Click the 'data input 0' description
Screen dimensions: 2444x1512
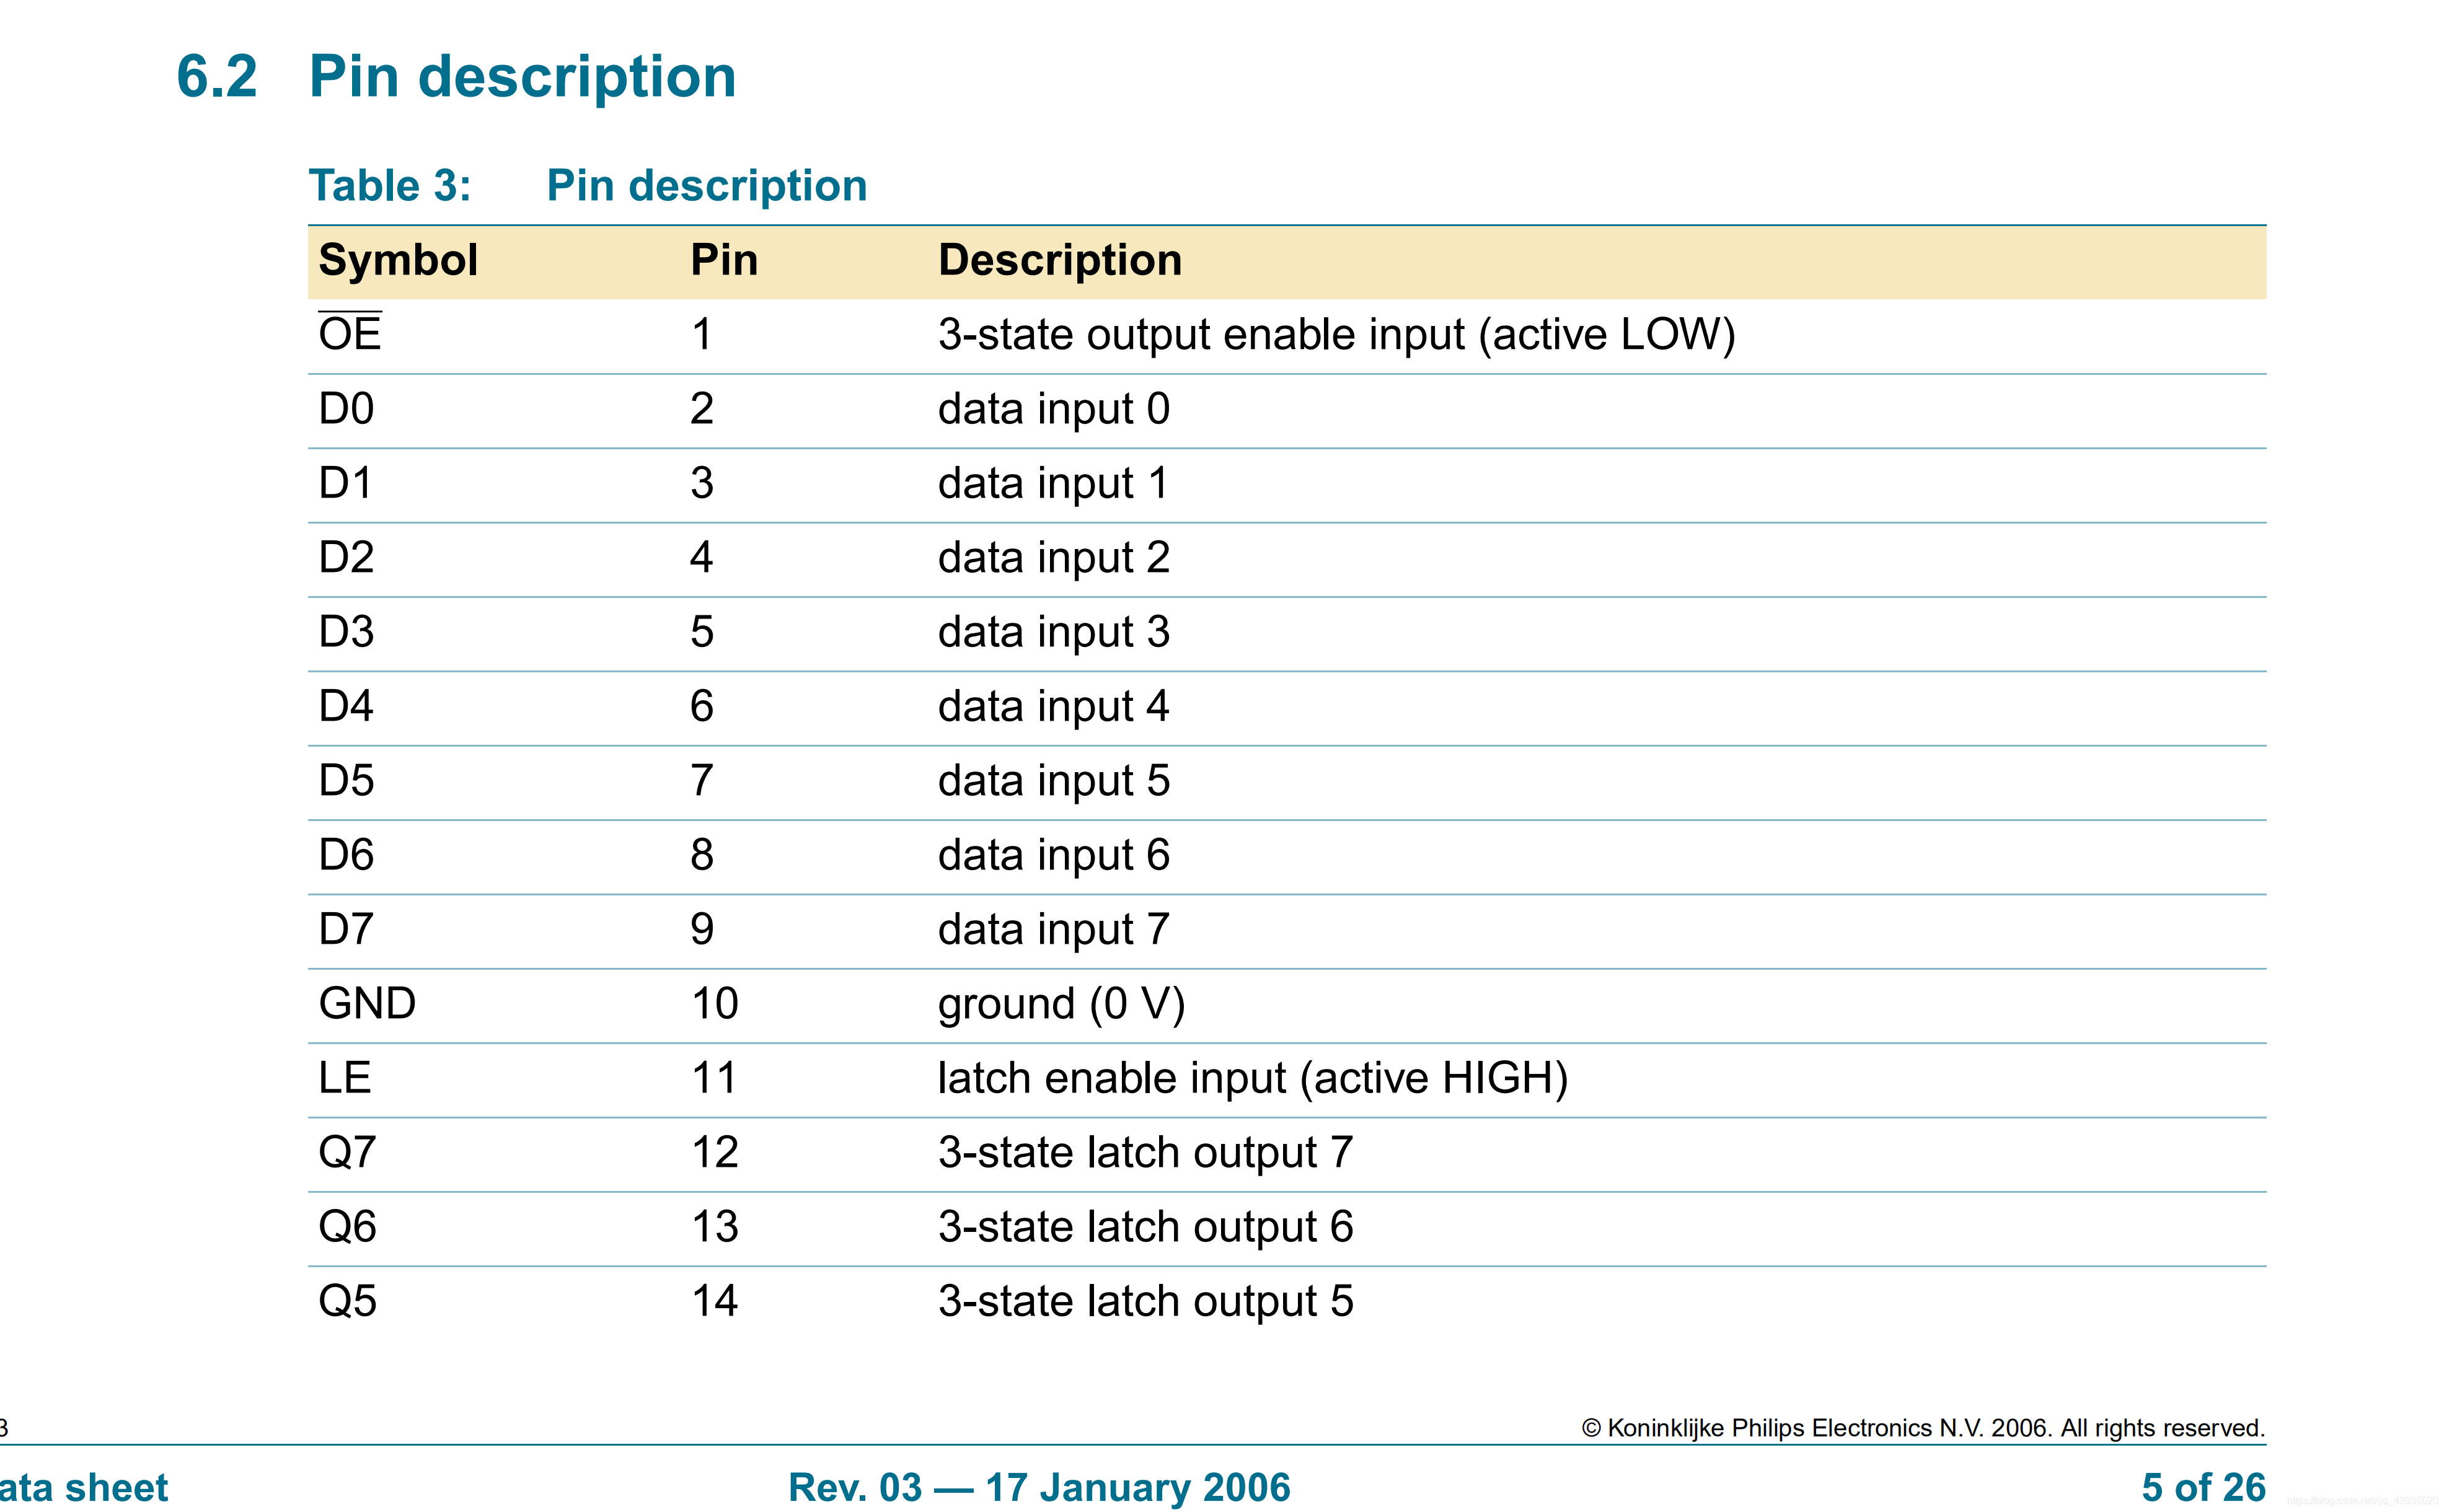1054,409
